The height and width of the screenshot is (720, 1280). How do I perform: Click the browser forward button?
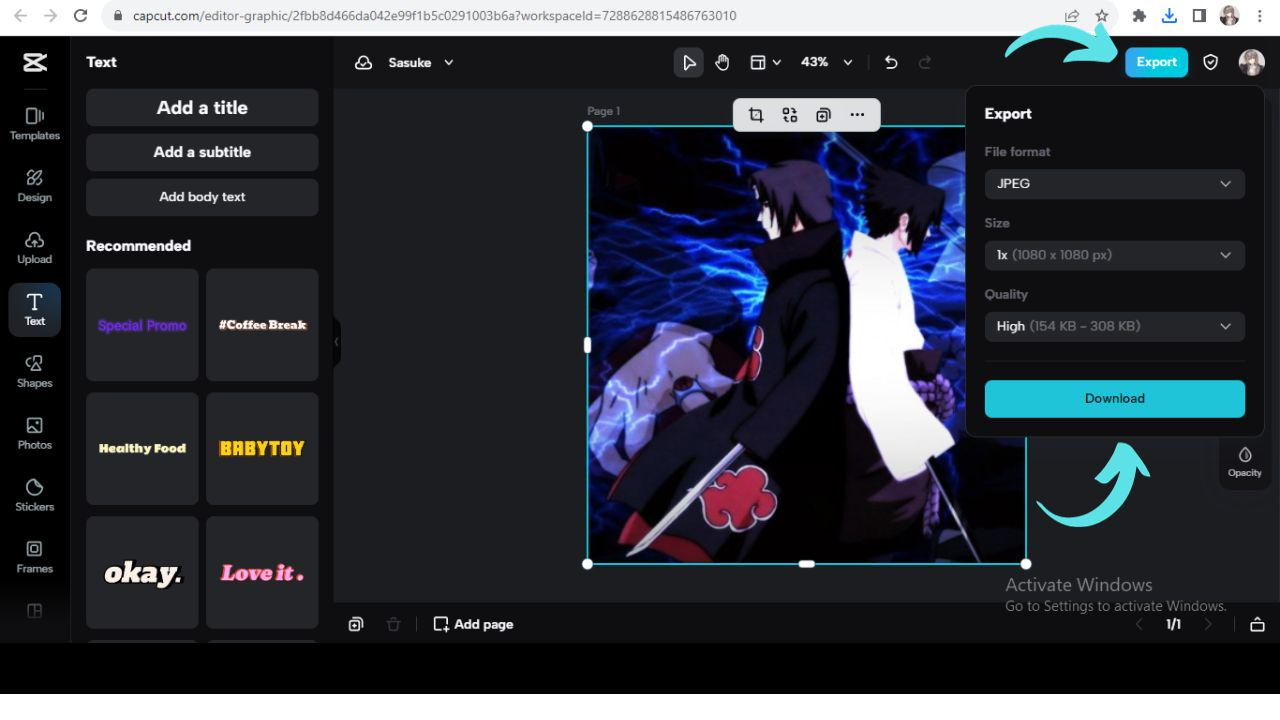(51, 16)
